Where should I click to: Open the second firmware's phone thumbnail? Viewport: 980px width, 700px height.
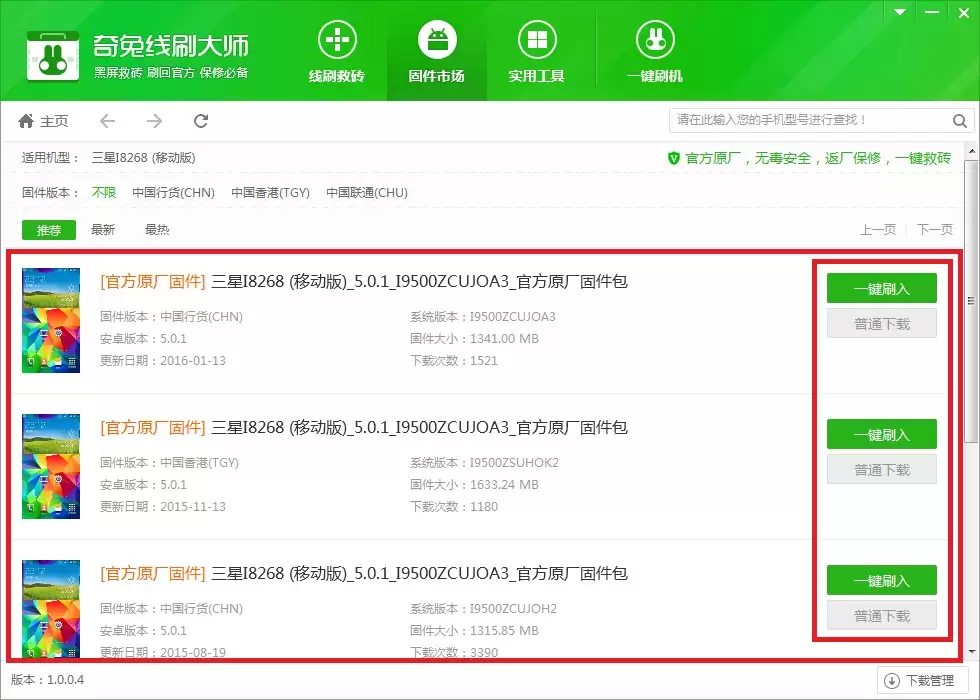pos(50,465)
